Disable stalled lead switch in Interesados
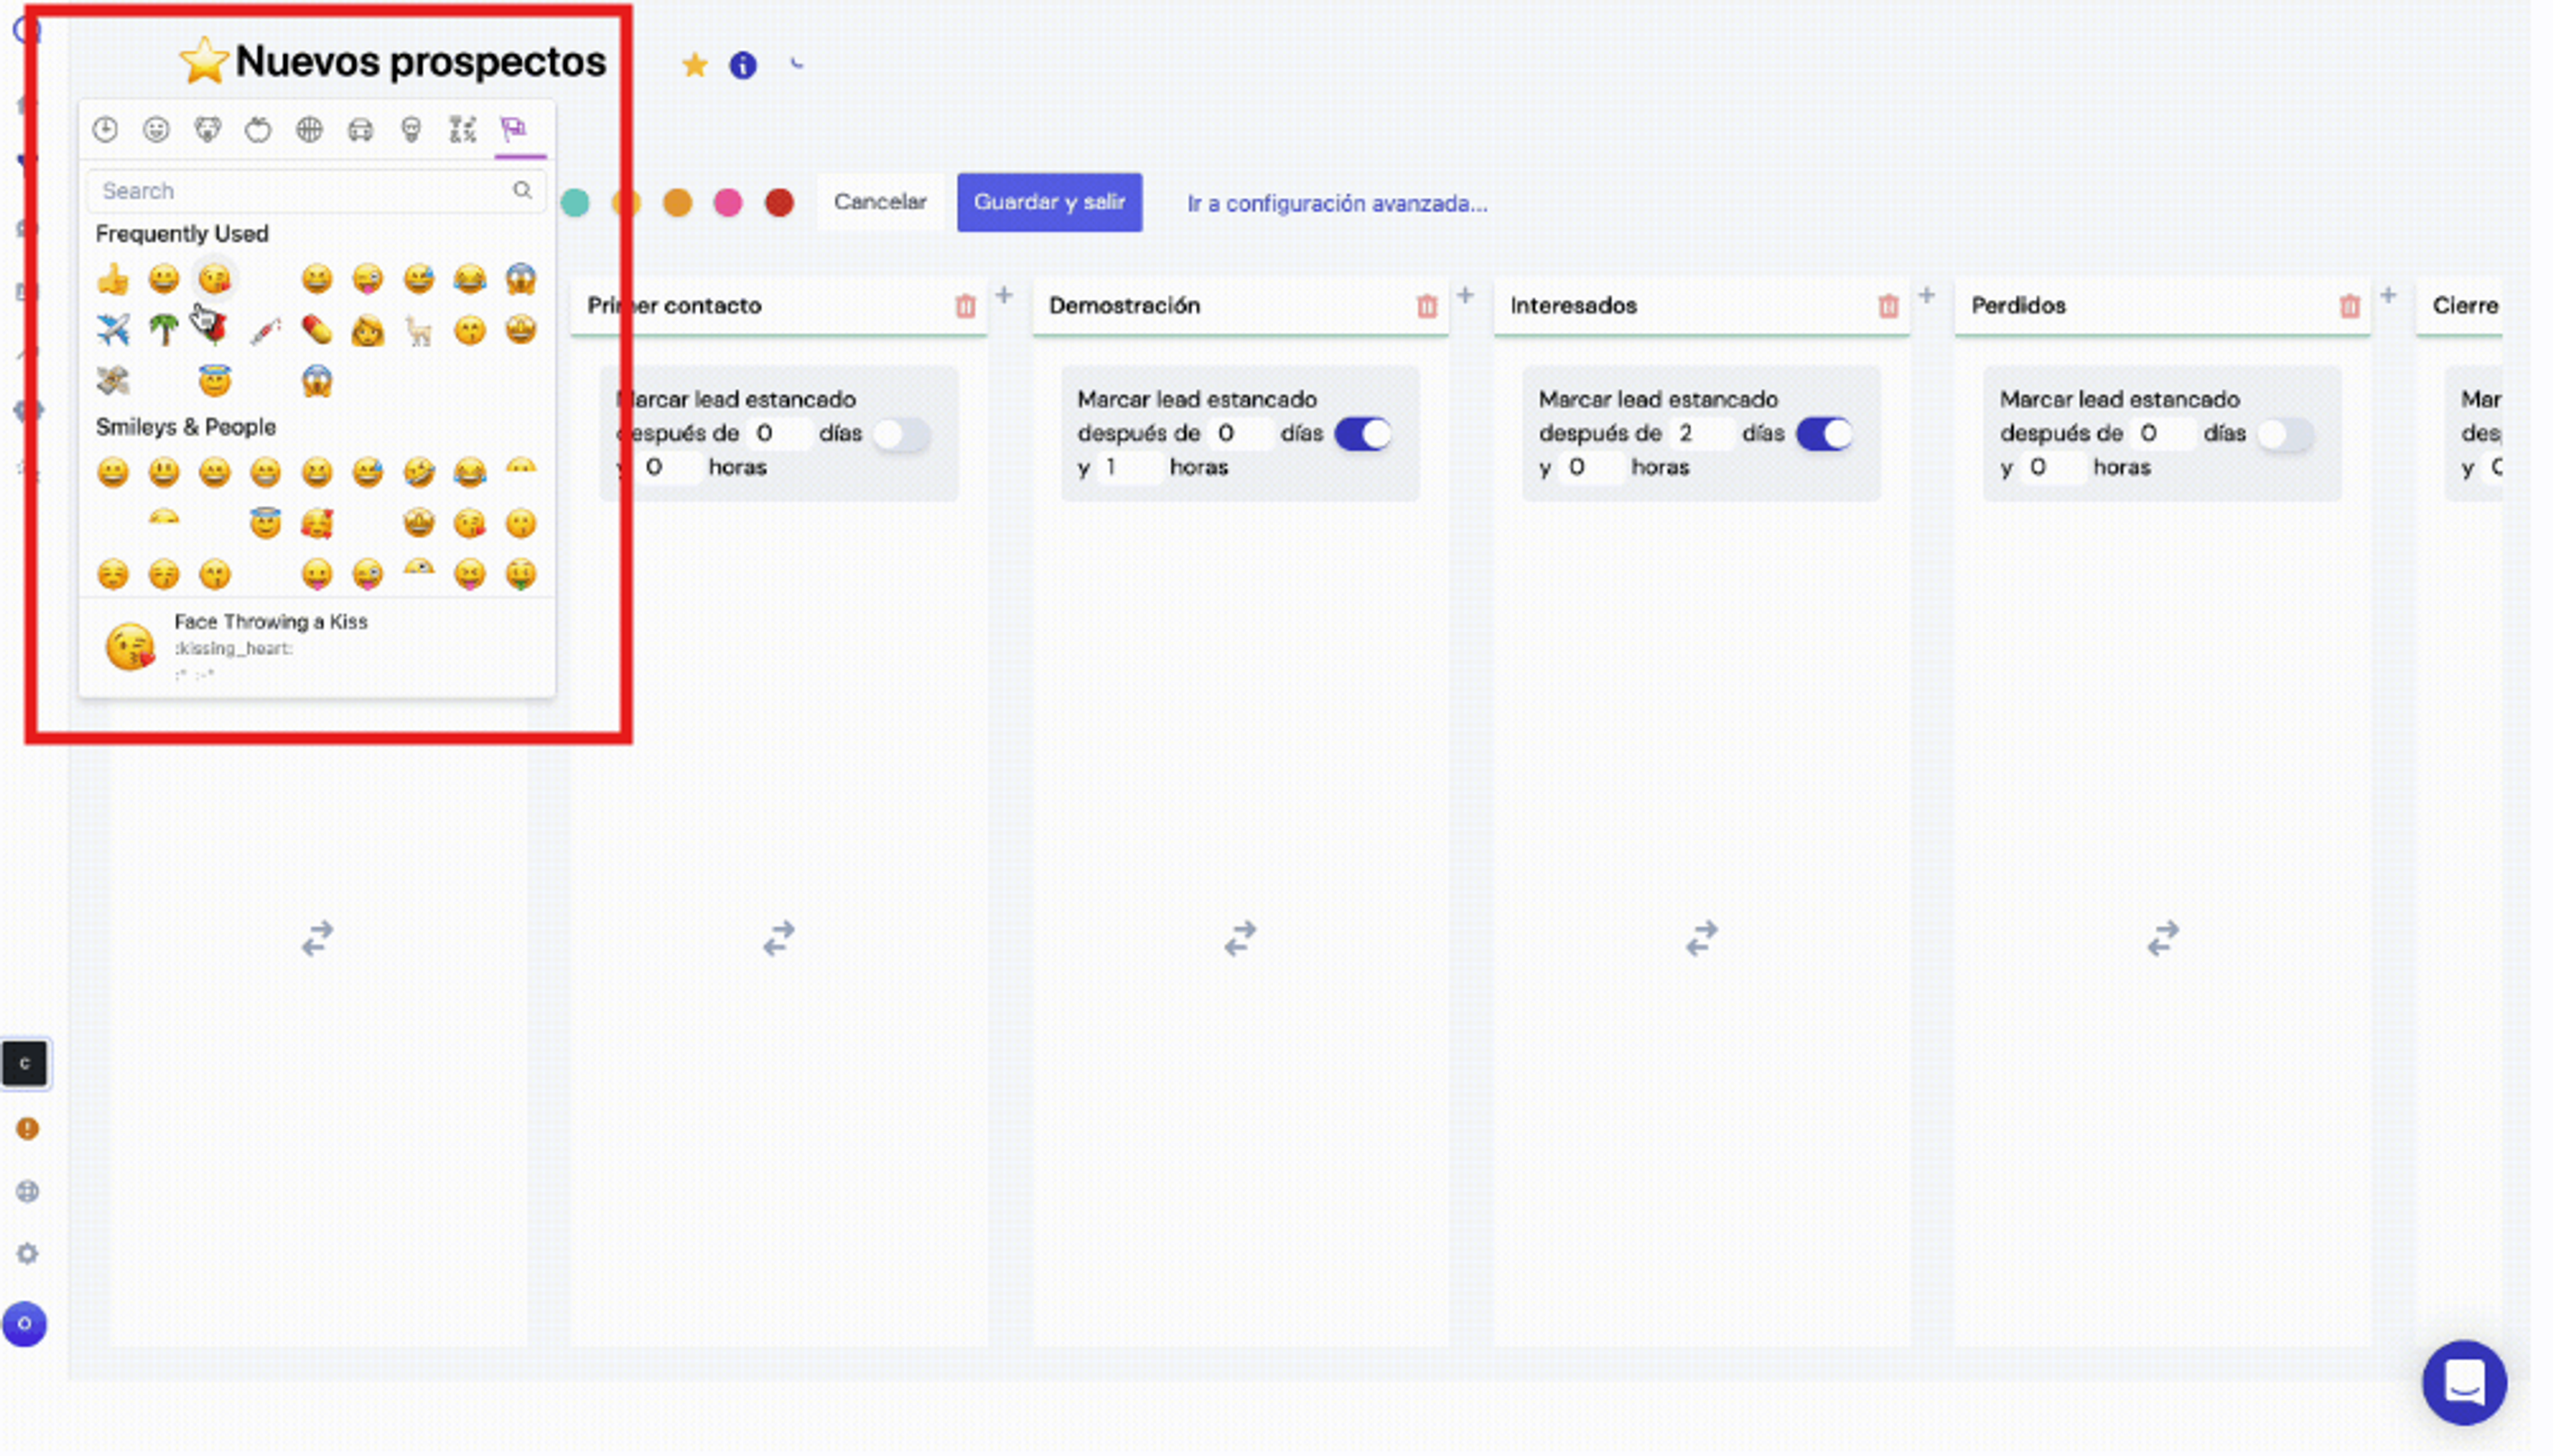 (x=1824, y=434)
